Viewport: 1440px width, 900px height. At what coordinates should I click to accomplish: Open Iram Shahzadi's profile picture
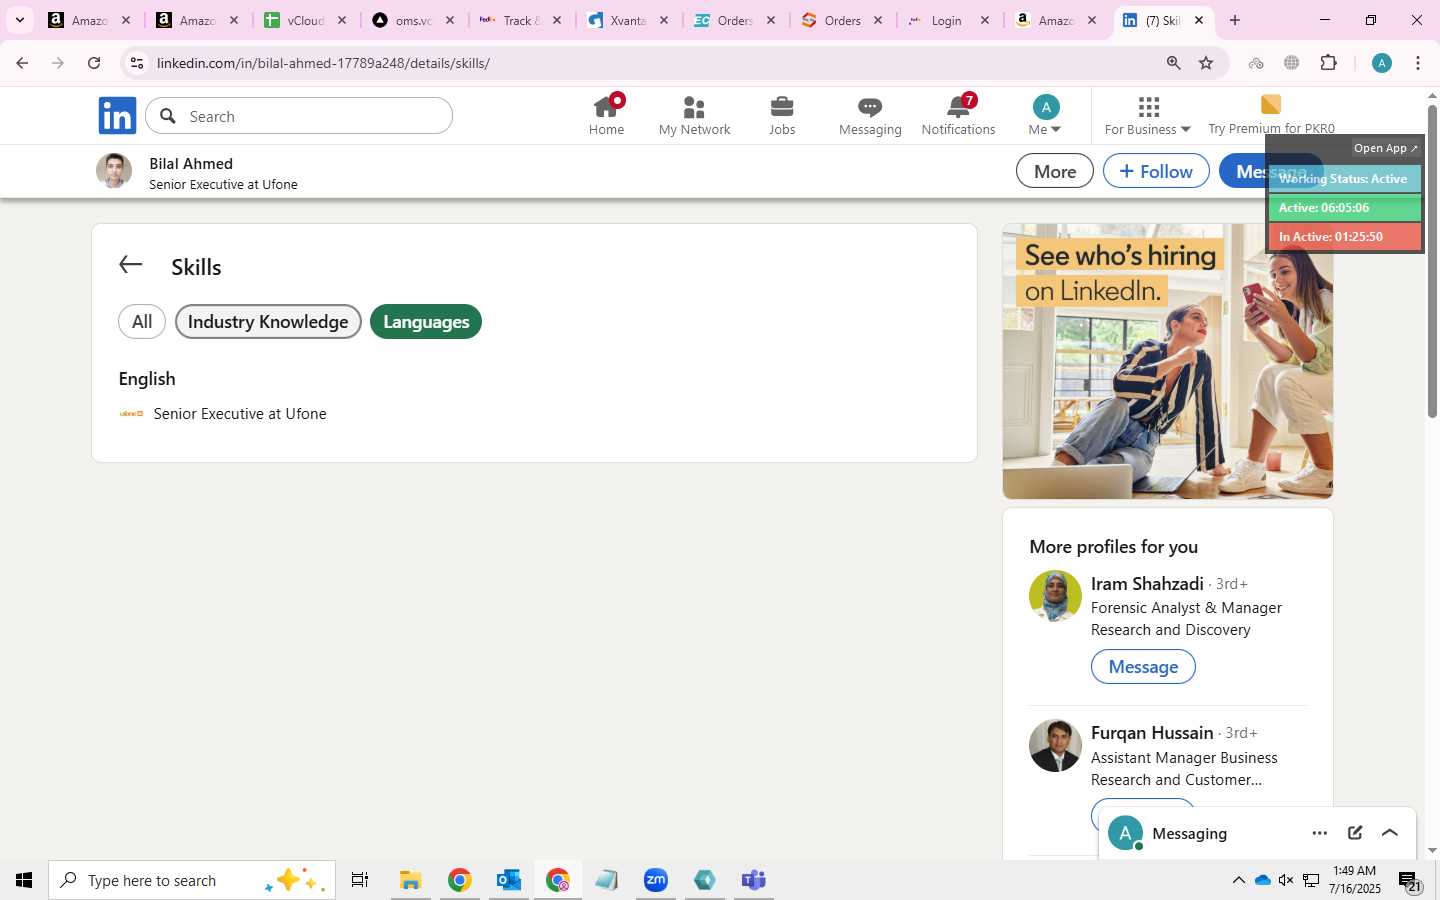(1055, 596)
